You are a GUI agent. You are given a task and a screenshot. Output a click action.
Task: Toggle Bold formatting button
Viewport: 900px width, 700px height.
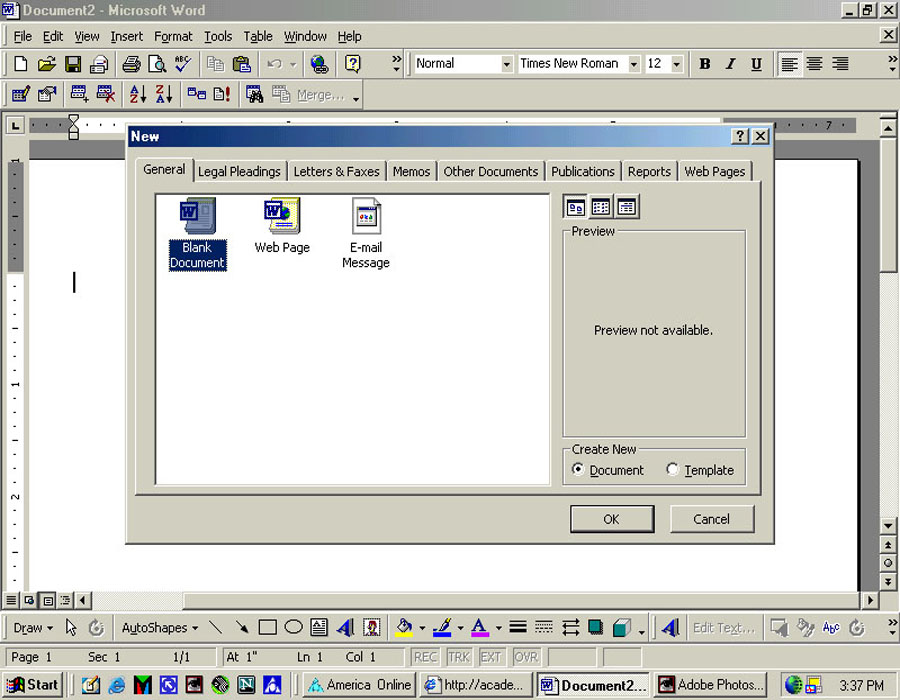704,64
